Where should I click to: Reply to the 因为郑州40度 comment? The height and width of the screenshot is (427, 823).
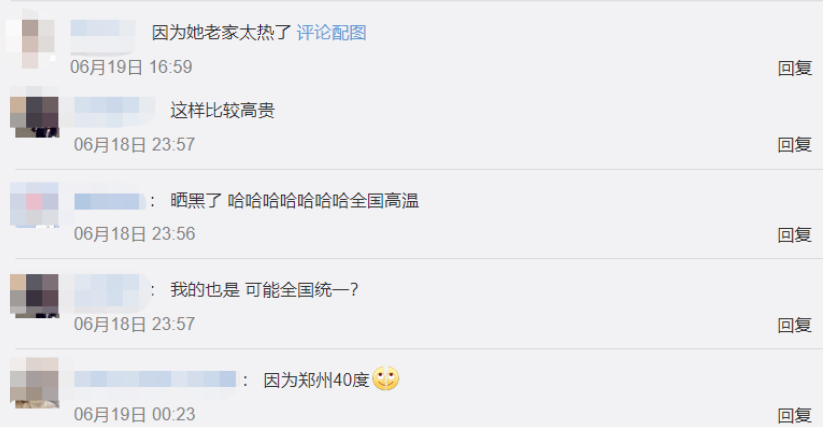coord(795,415)
